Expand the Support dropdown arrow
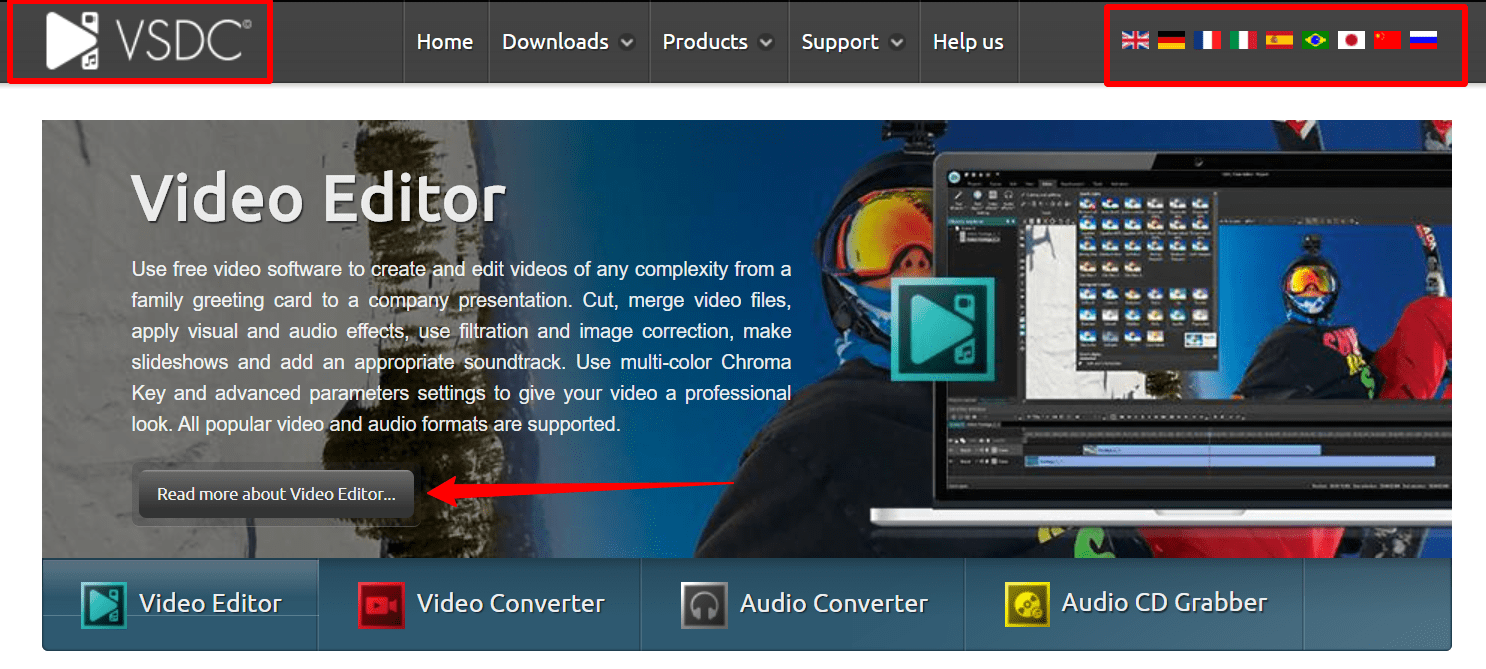1486x669 pixels. click(x=897, y=43)
